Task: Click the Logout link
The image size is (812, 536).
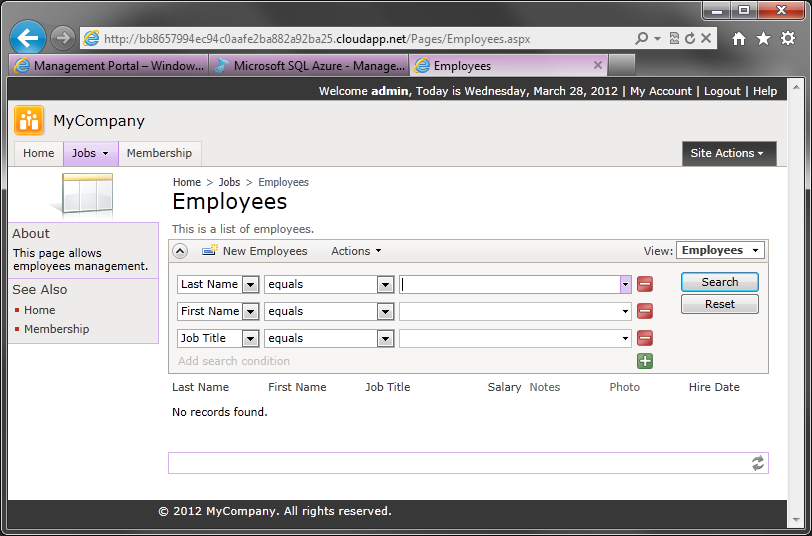Action: tap(722, 91)
